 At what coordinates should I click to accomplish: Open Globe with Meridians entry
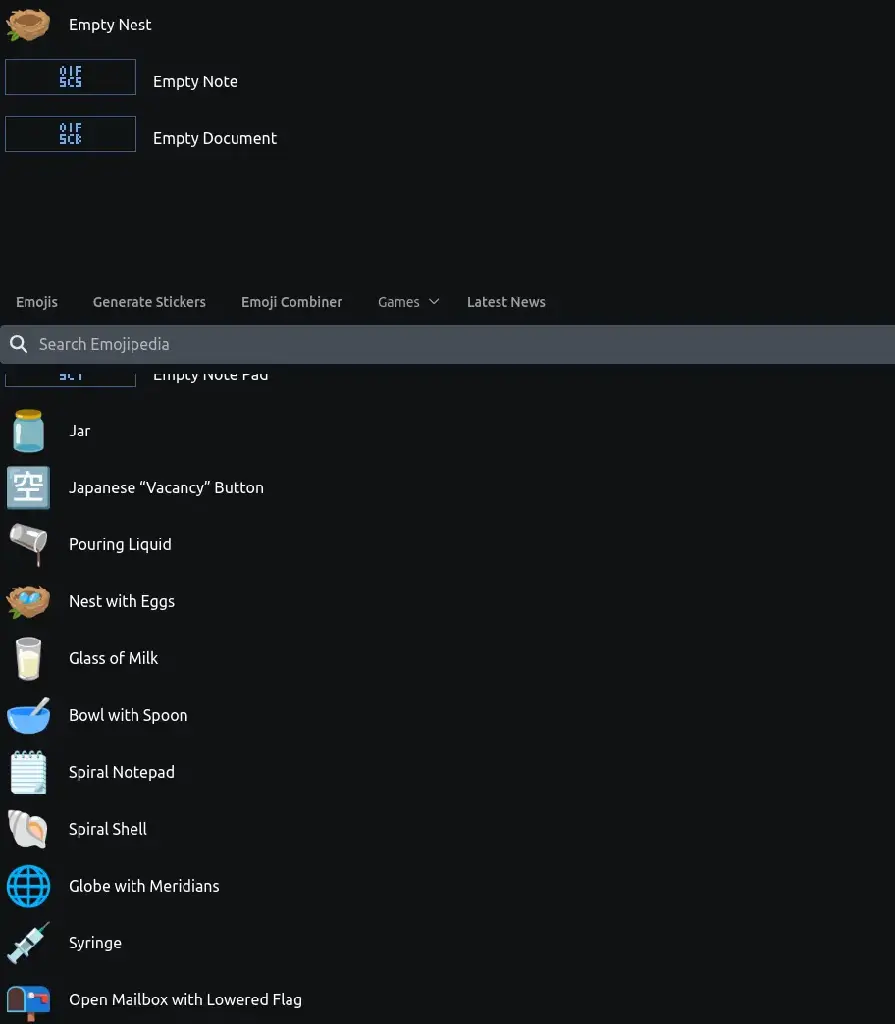[144, 886]
